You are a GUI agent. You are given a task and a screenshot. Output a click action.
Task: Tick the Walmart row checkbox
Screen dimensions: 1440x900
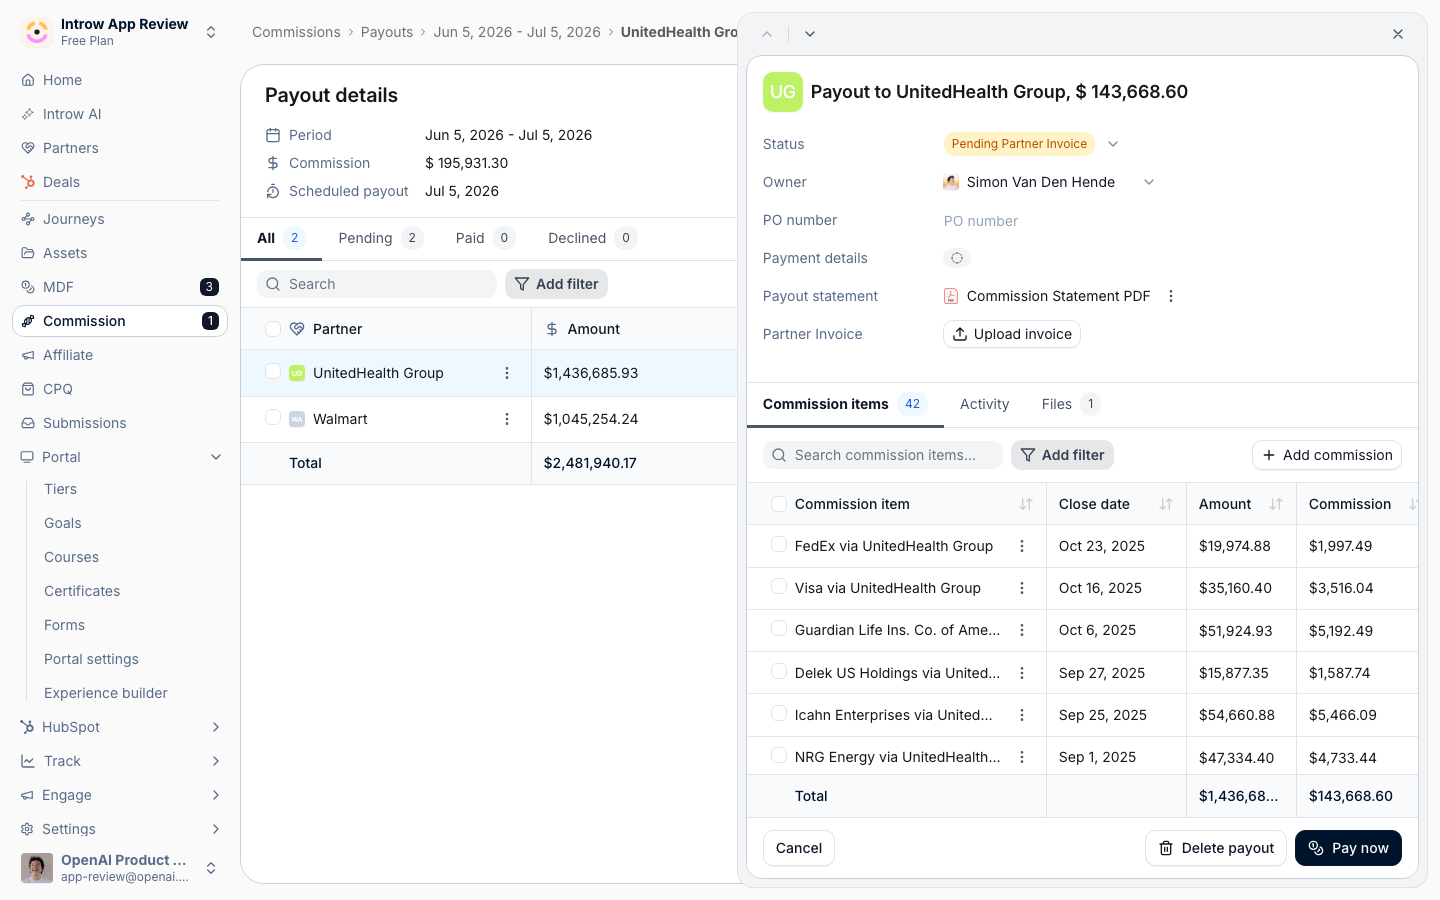coord(273,417)
